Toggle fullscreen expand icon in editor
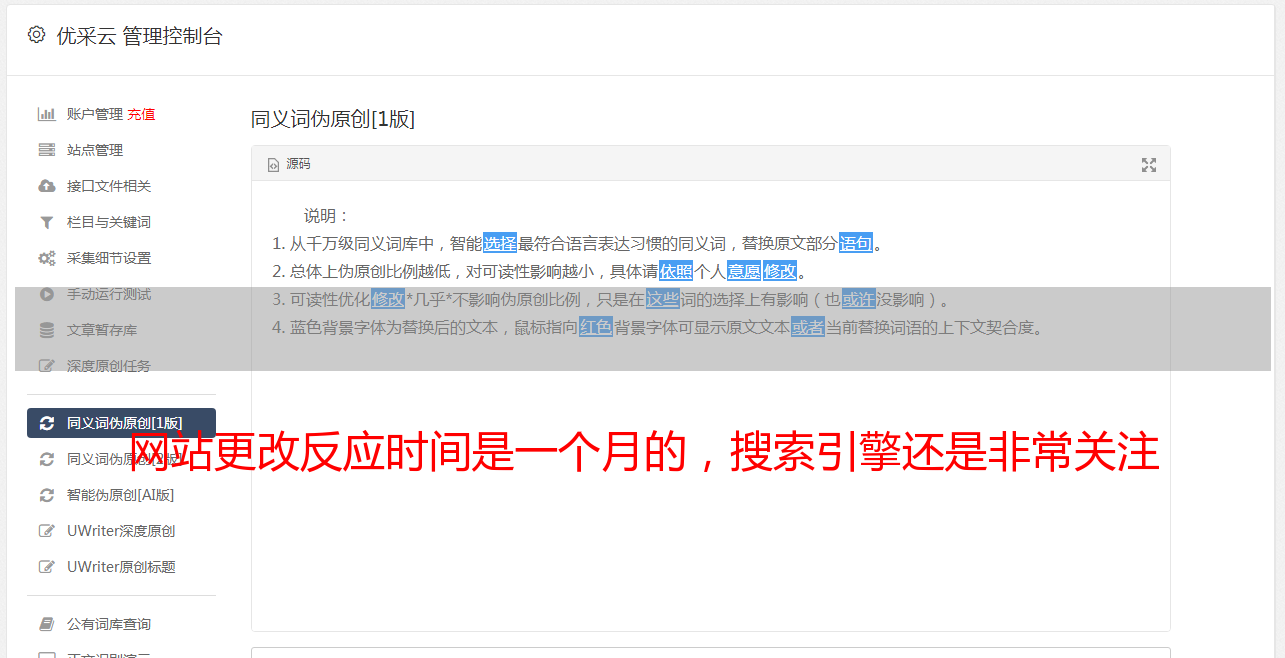This screenshot has width=1285, height=658. (x=1149, y=165)
